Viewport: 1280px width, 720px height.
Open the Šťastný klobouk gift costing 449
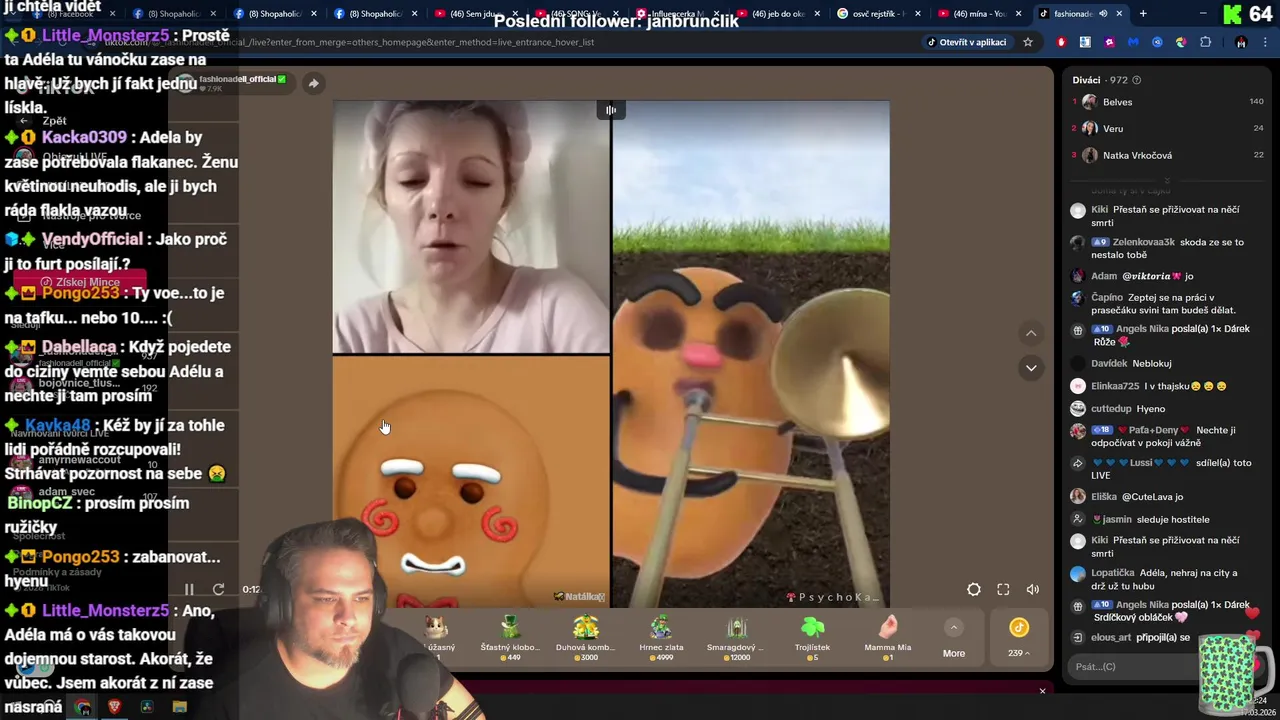pos(510,637)
